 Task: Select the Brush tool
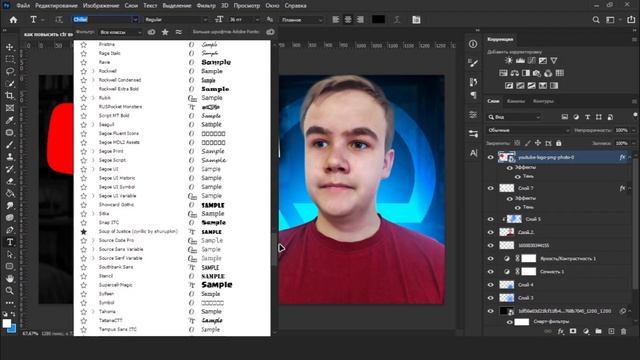9,144
